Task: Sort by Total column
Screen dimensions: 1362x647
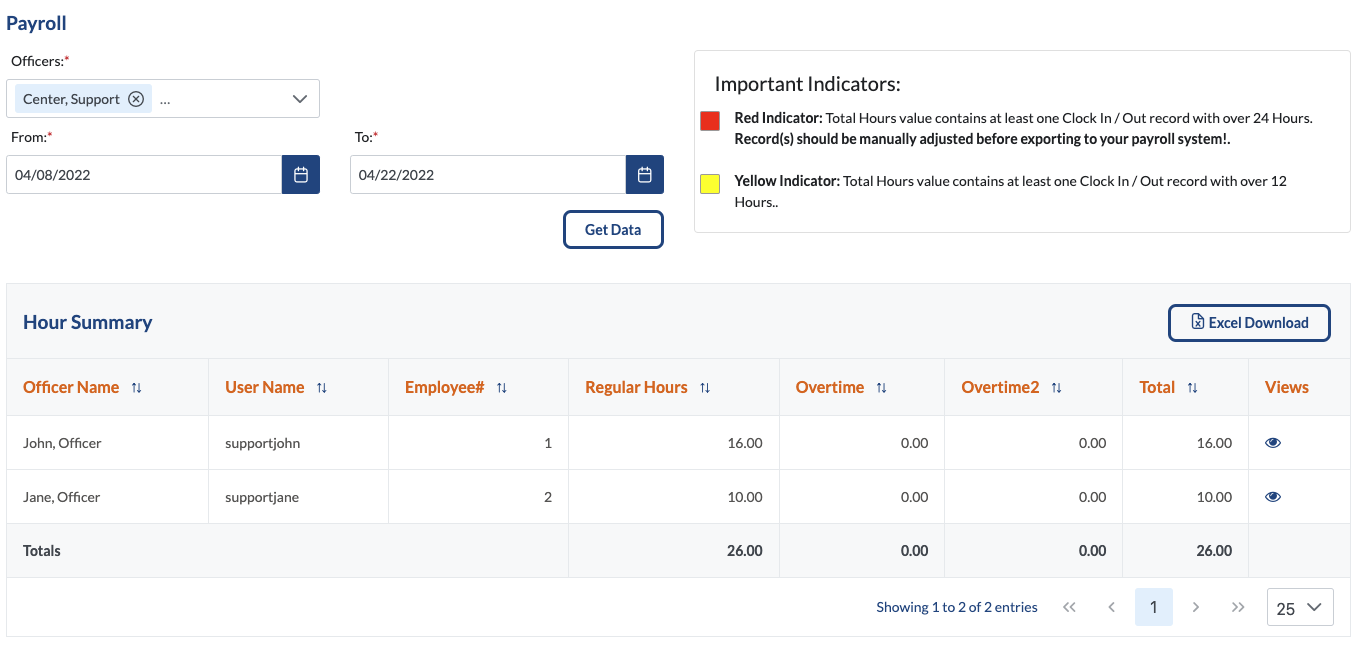Action: coord(1192,388)
